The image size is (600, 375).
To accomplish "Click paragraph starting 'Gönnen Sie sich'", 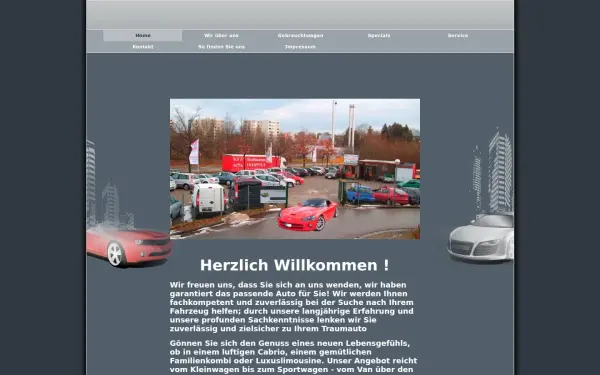I will pos(294,356).
